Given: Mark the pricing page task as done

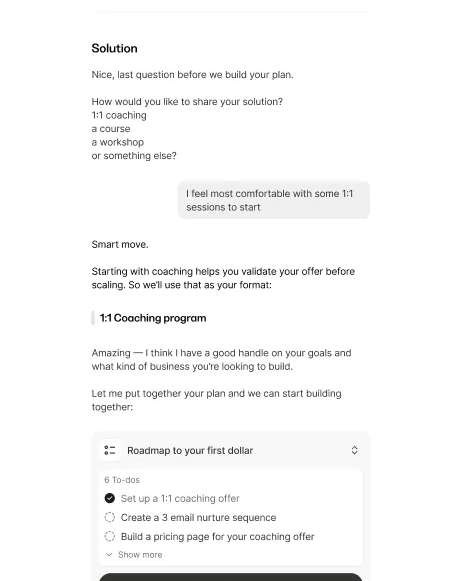Looking at the screenshot, I should (110, 536).
